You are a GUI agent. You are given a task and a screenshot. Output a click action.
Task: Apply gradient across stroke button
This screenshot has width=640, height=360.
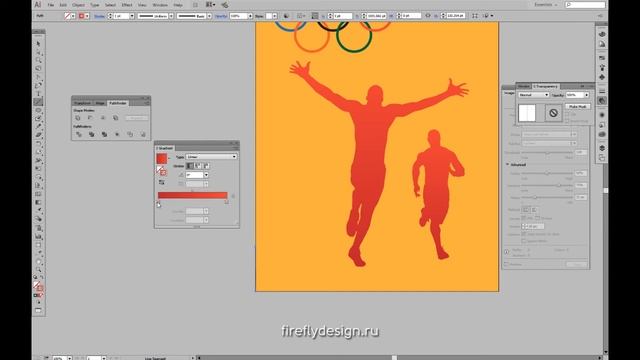207,166
